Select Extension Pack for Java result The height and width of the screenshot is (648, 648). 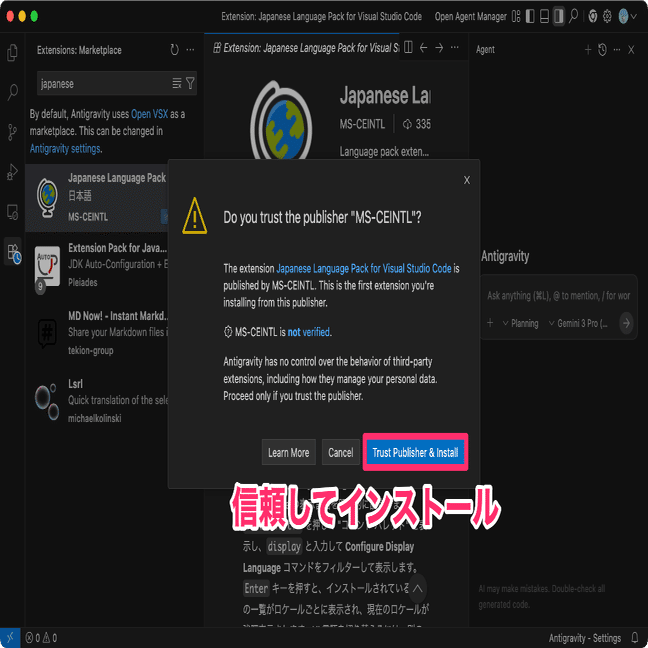pyautogui.click(x=97, y=265)
